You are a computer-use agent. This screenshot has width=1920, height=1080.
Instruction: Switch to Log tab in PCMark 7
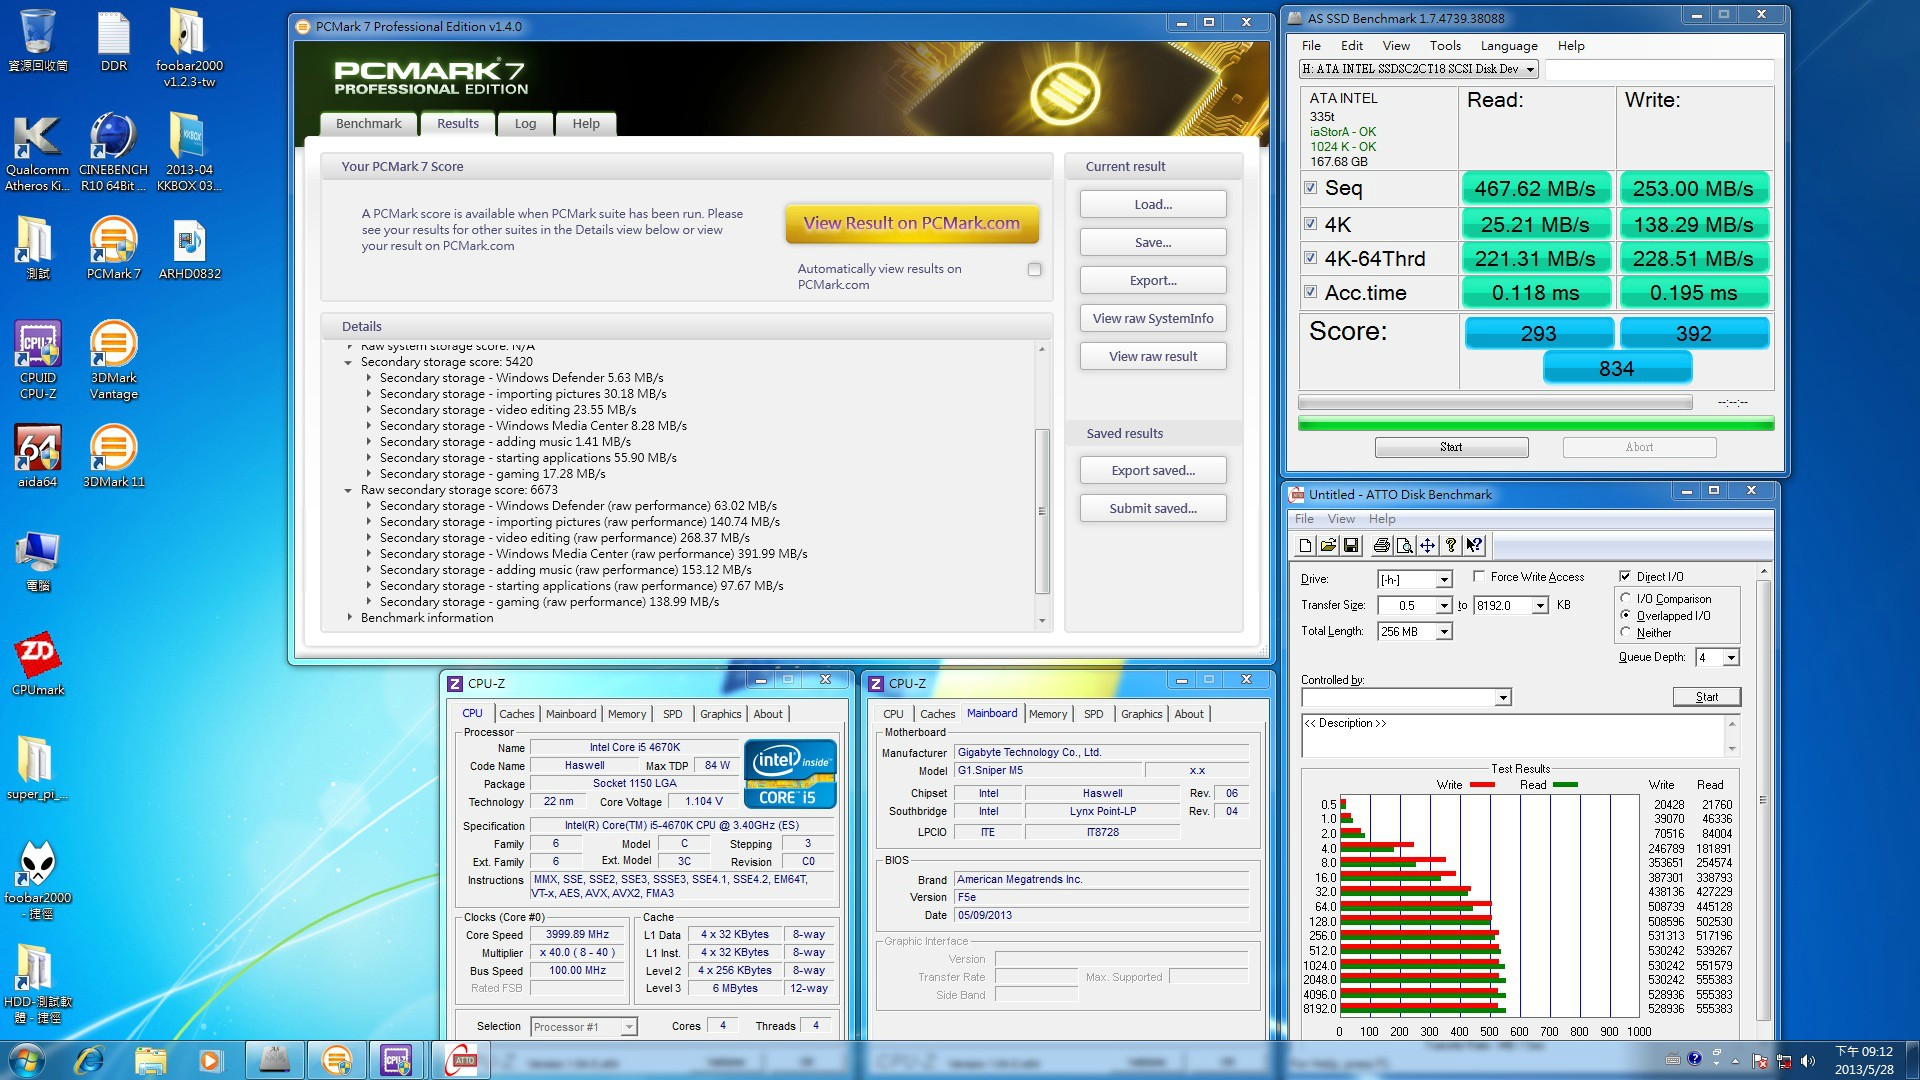(525, 123)
